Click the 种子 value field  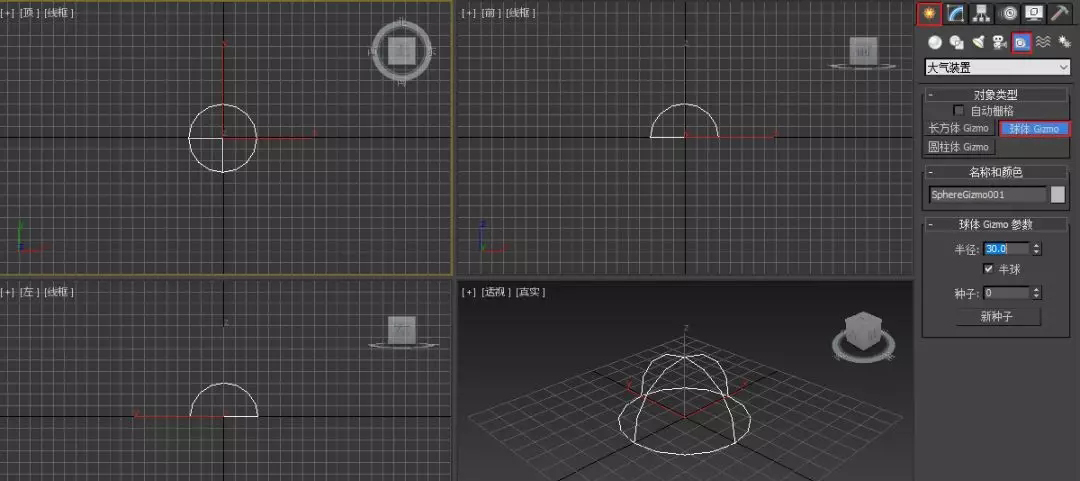coord(1007,293)
